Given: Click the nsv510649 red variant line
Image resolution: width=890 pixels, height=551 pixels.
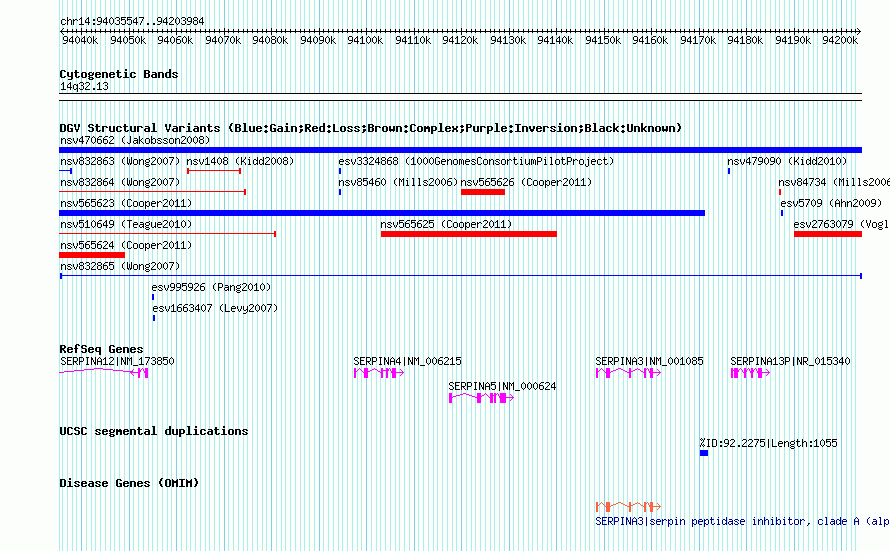Looking at the screenshot, I should click(167, 234).
